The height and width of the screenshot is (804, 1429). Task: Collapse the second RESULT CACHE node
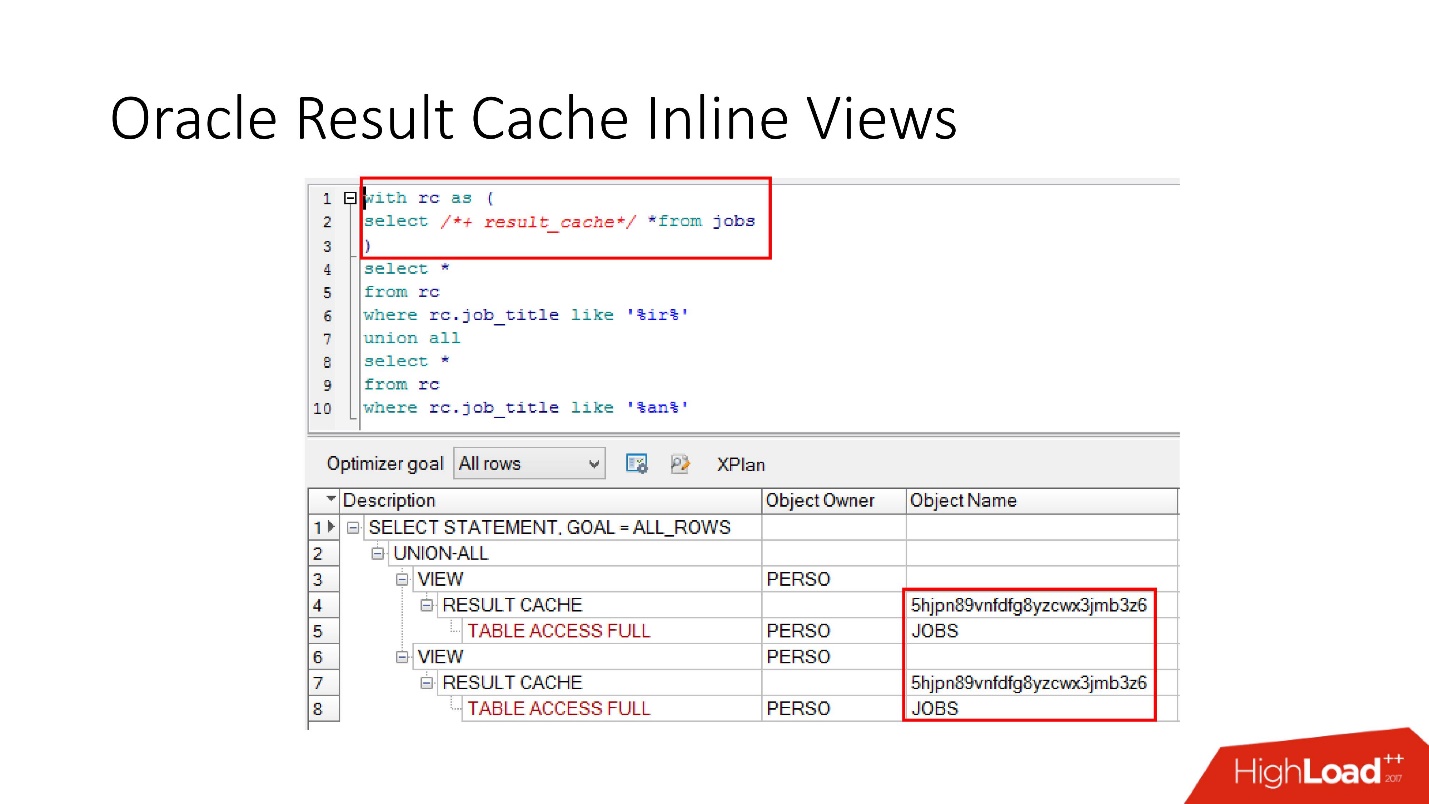click(x=426, y=682)
